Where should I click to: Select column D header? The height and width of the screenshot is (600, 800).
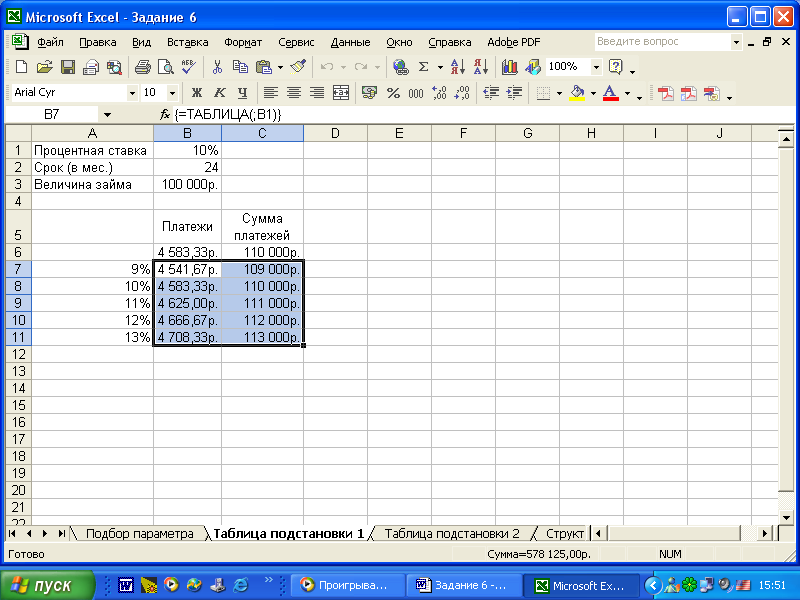[335, 134]
